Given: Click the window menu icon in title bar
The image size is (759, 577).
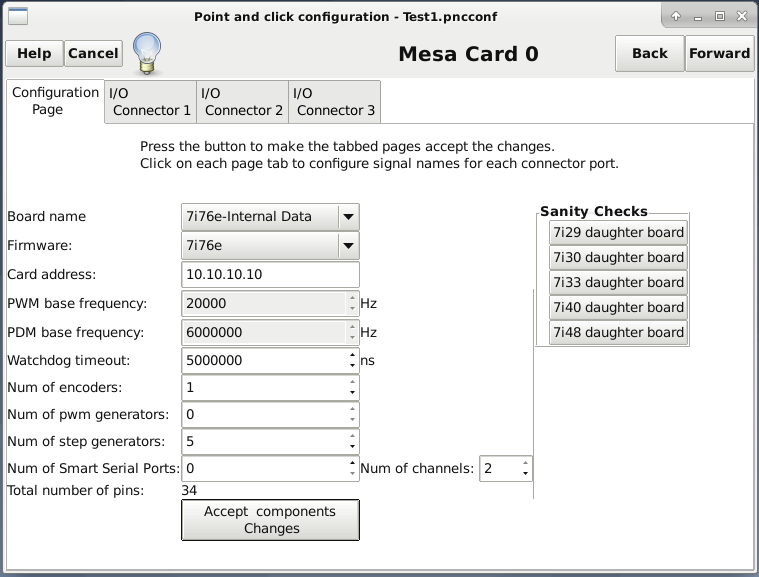Looking at the screenshot, I should tap(18, 16).
